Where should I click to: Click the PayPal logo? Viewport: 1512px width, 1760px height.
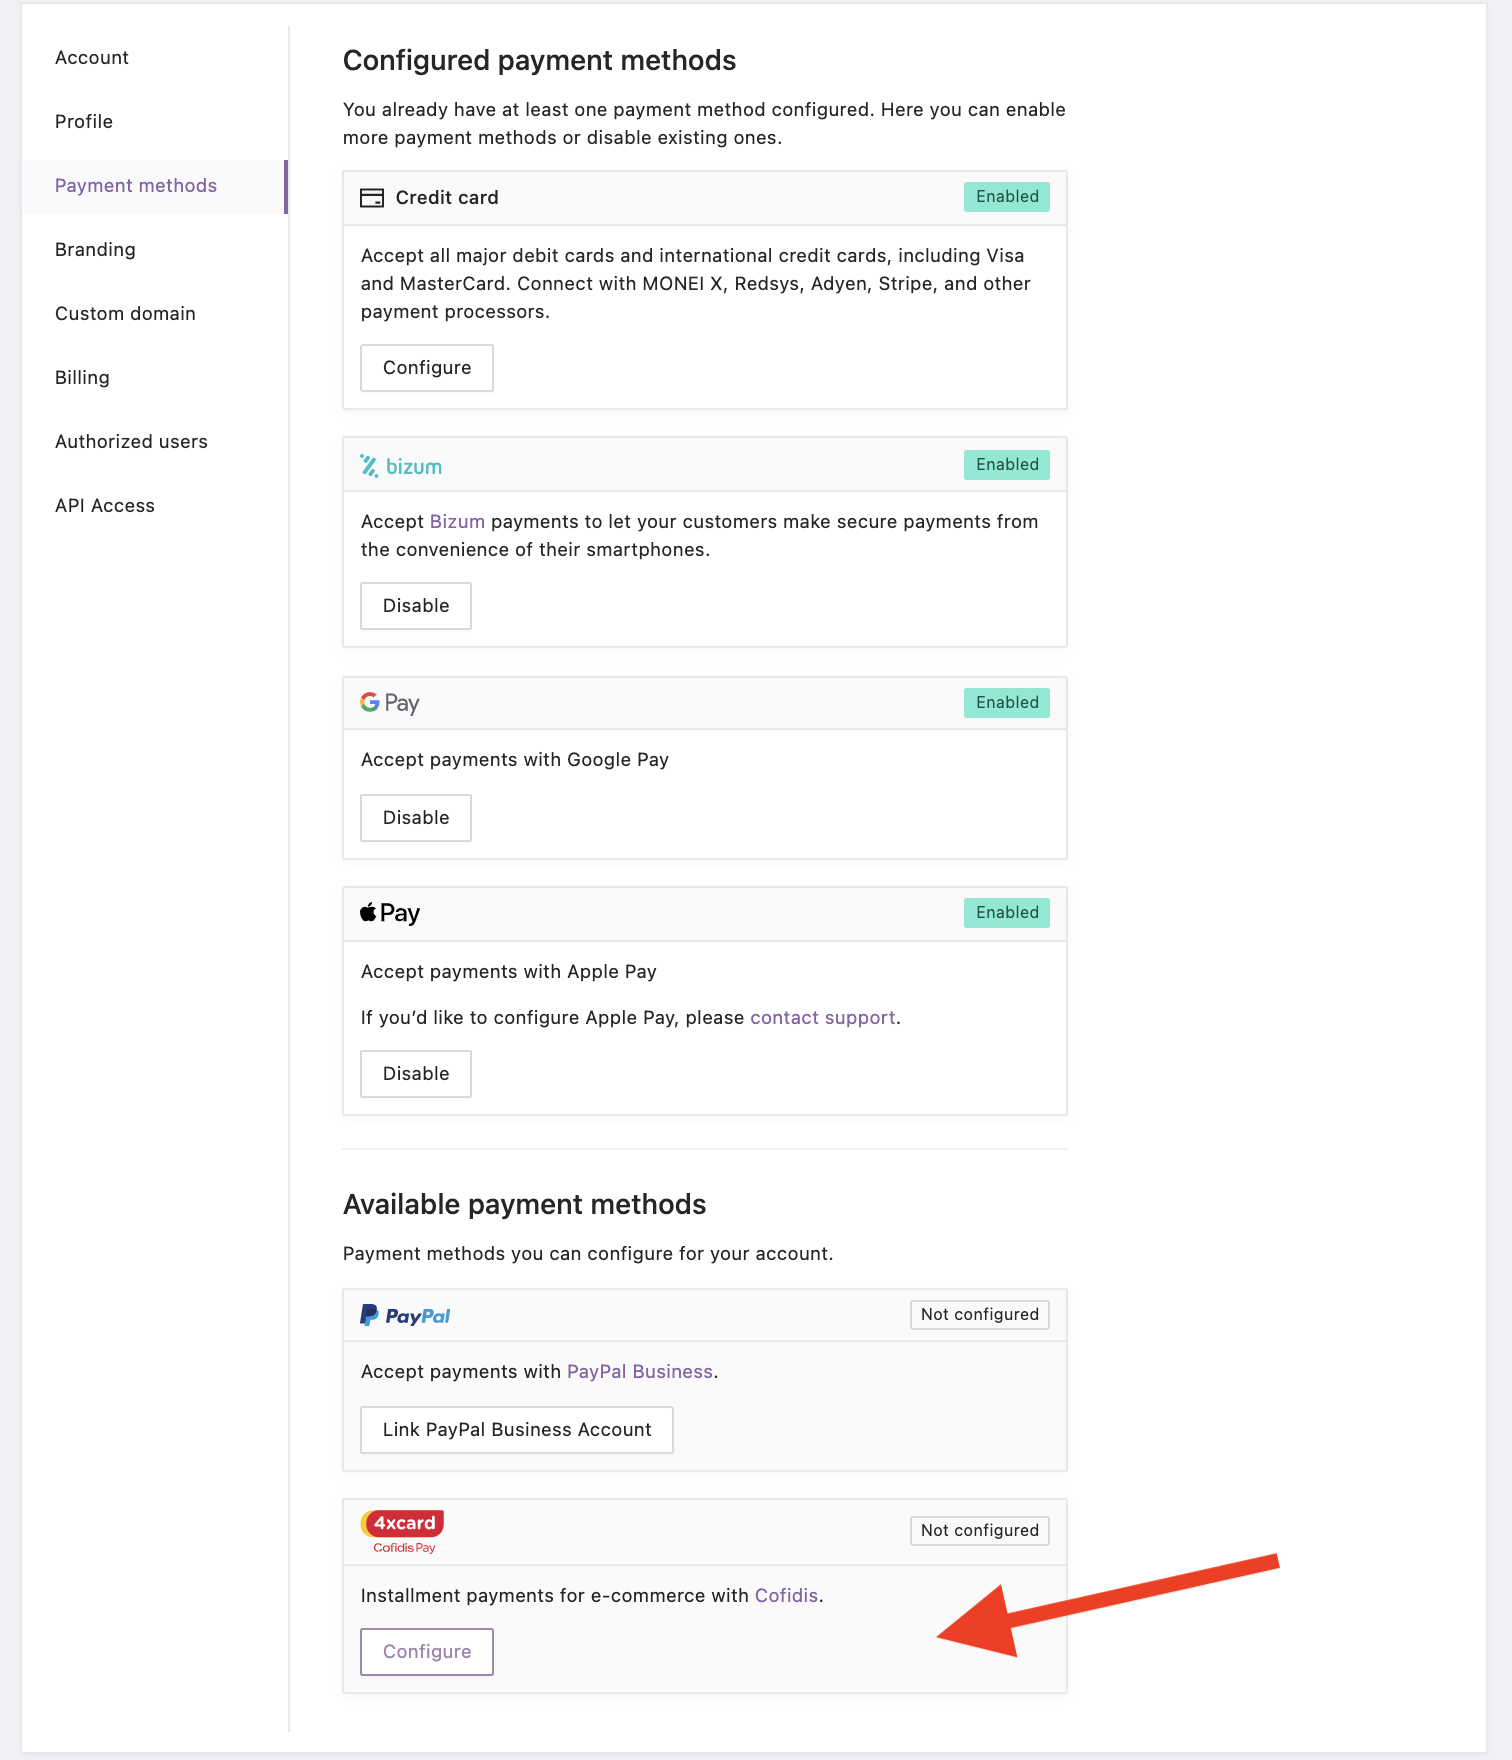point(405,1316)
